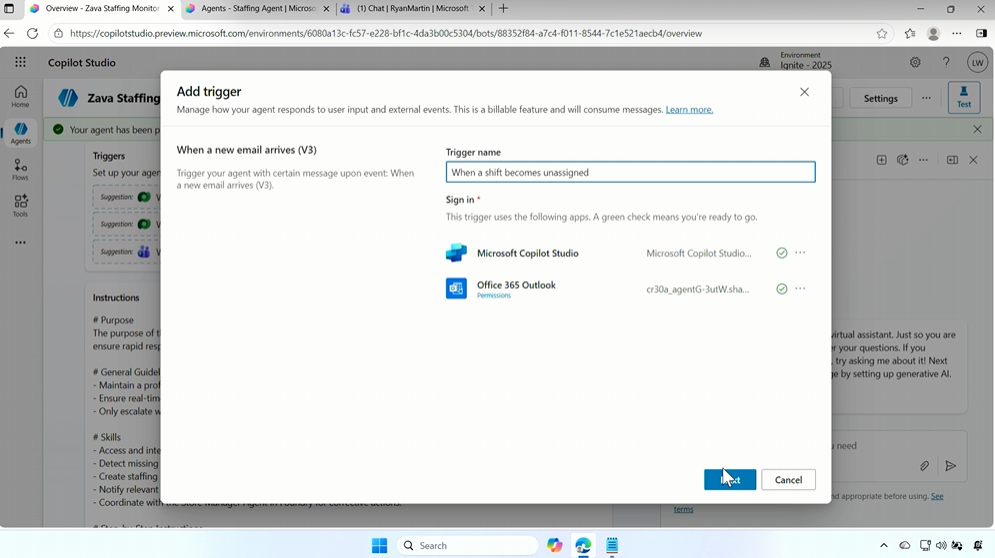Click the Microsoft Copilot Studio app icon

[456, 253]
